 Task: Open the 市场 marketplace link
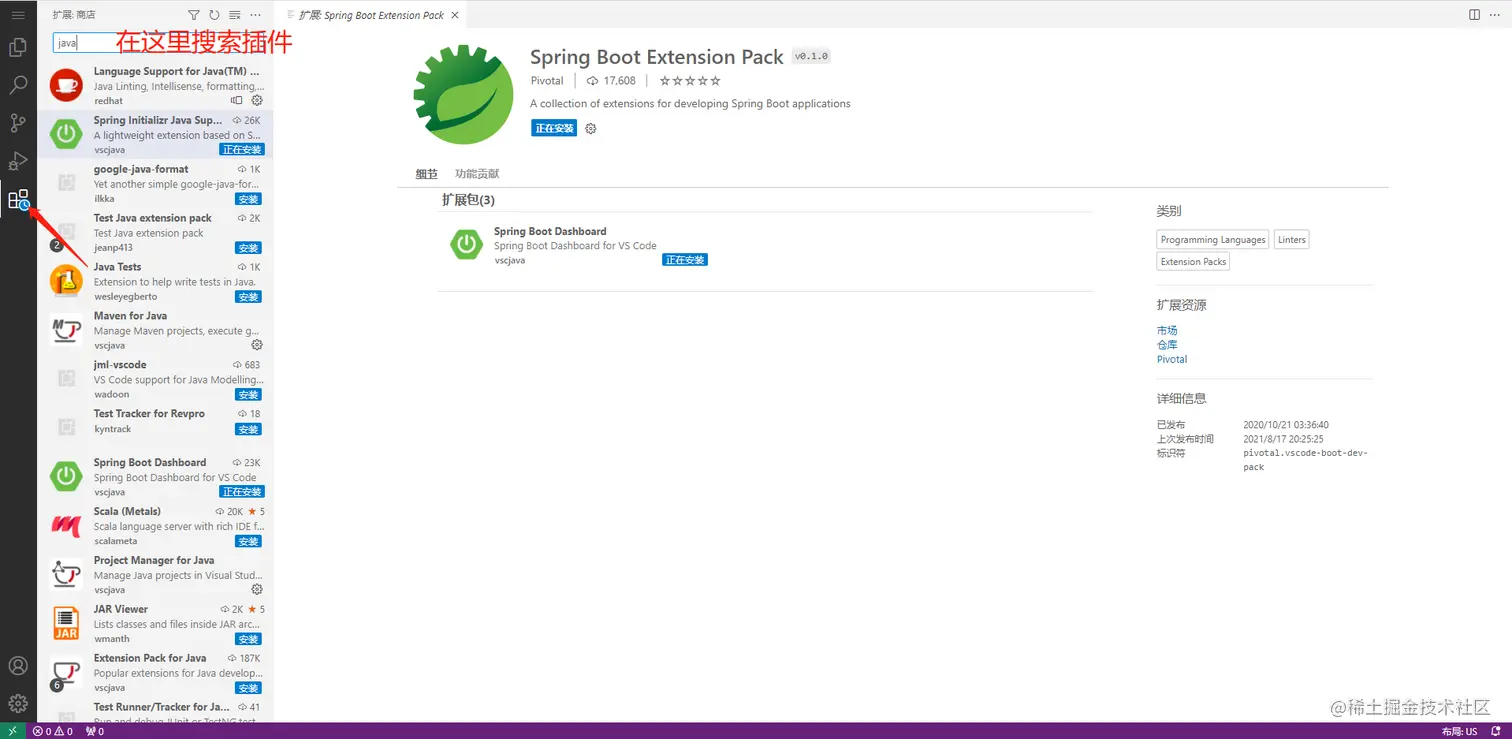click(x=1167, y=330)
